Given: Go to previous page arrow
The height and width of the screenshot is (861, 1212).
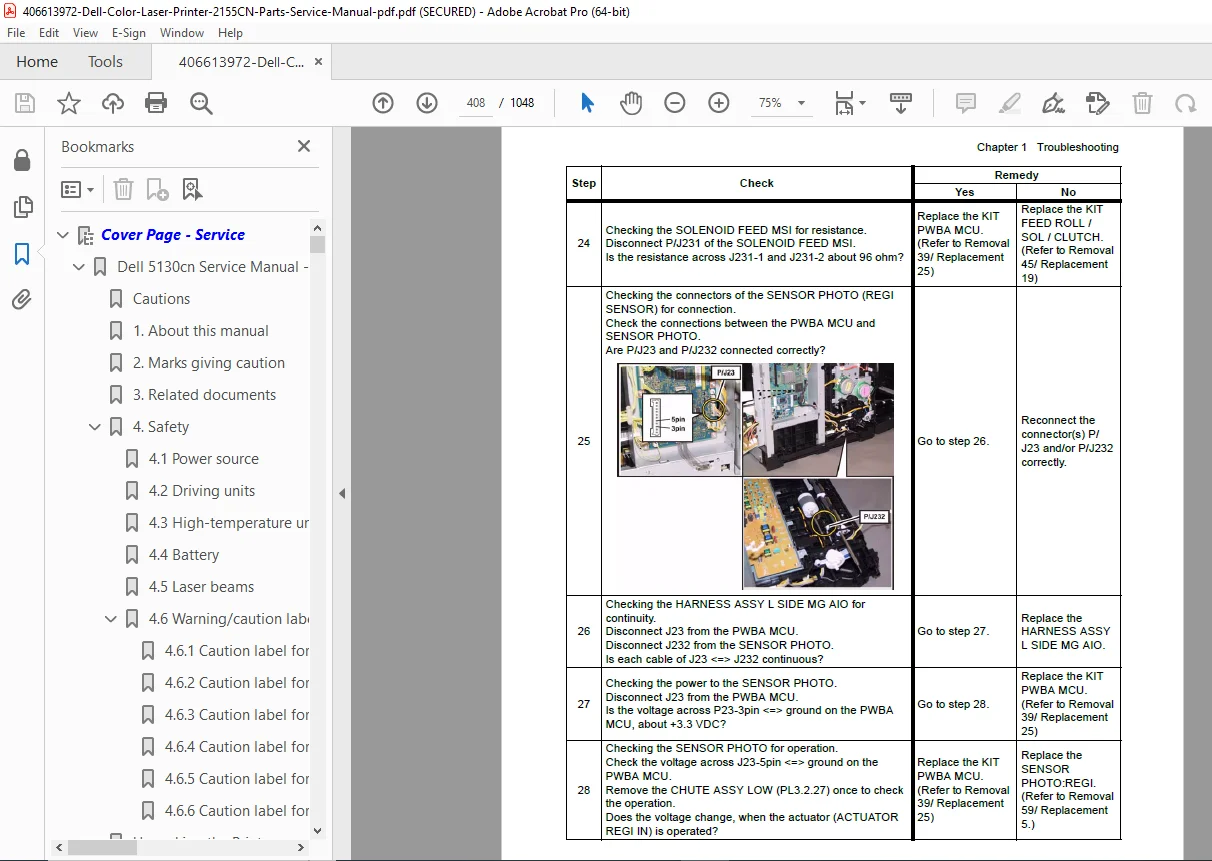Looking at the screenshot, I should (383, 103).
